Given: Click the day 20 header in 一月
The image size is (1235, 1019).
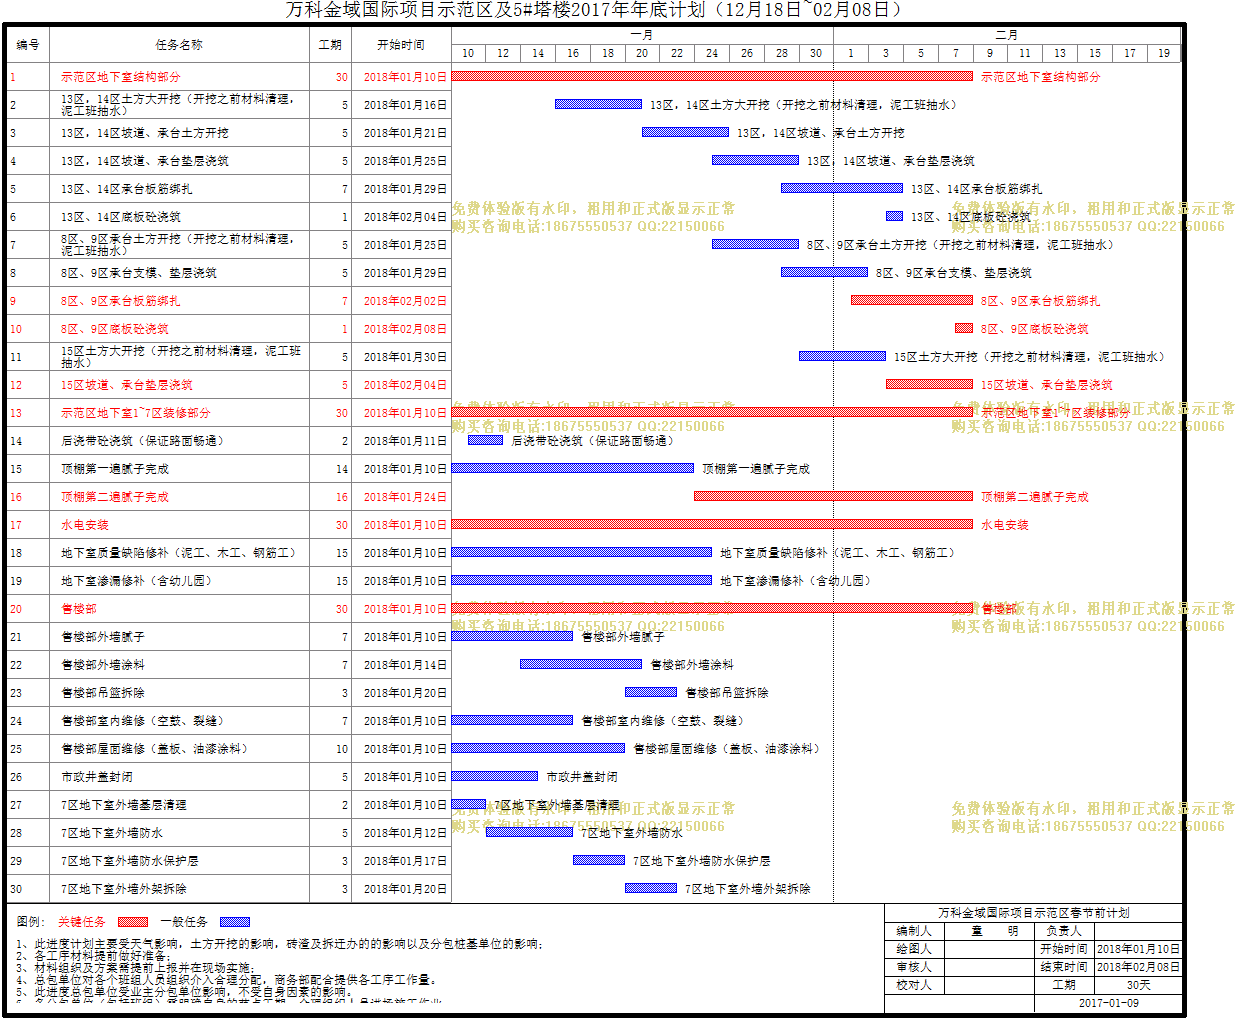Looking at the screenshot, I should (642, 53).
